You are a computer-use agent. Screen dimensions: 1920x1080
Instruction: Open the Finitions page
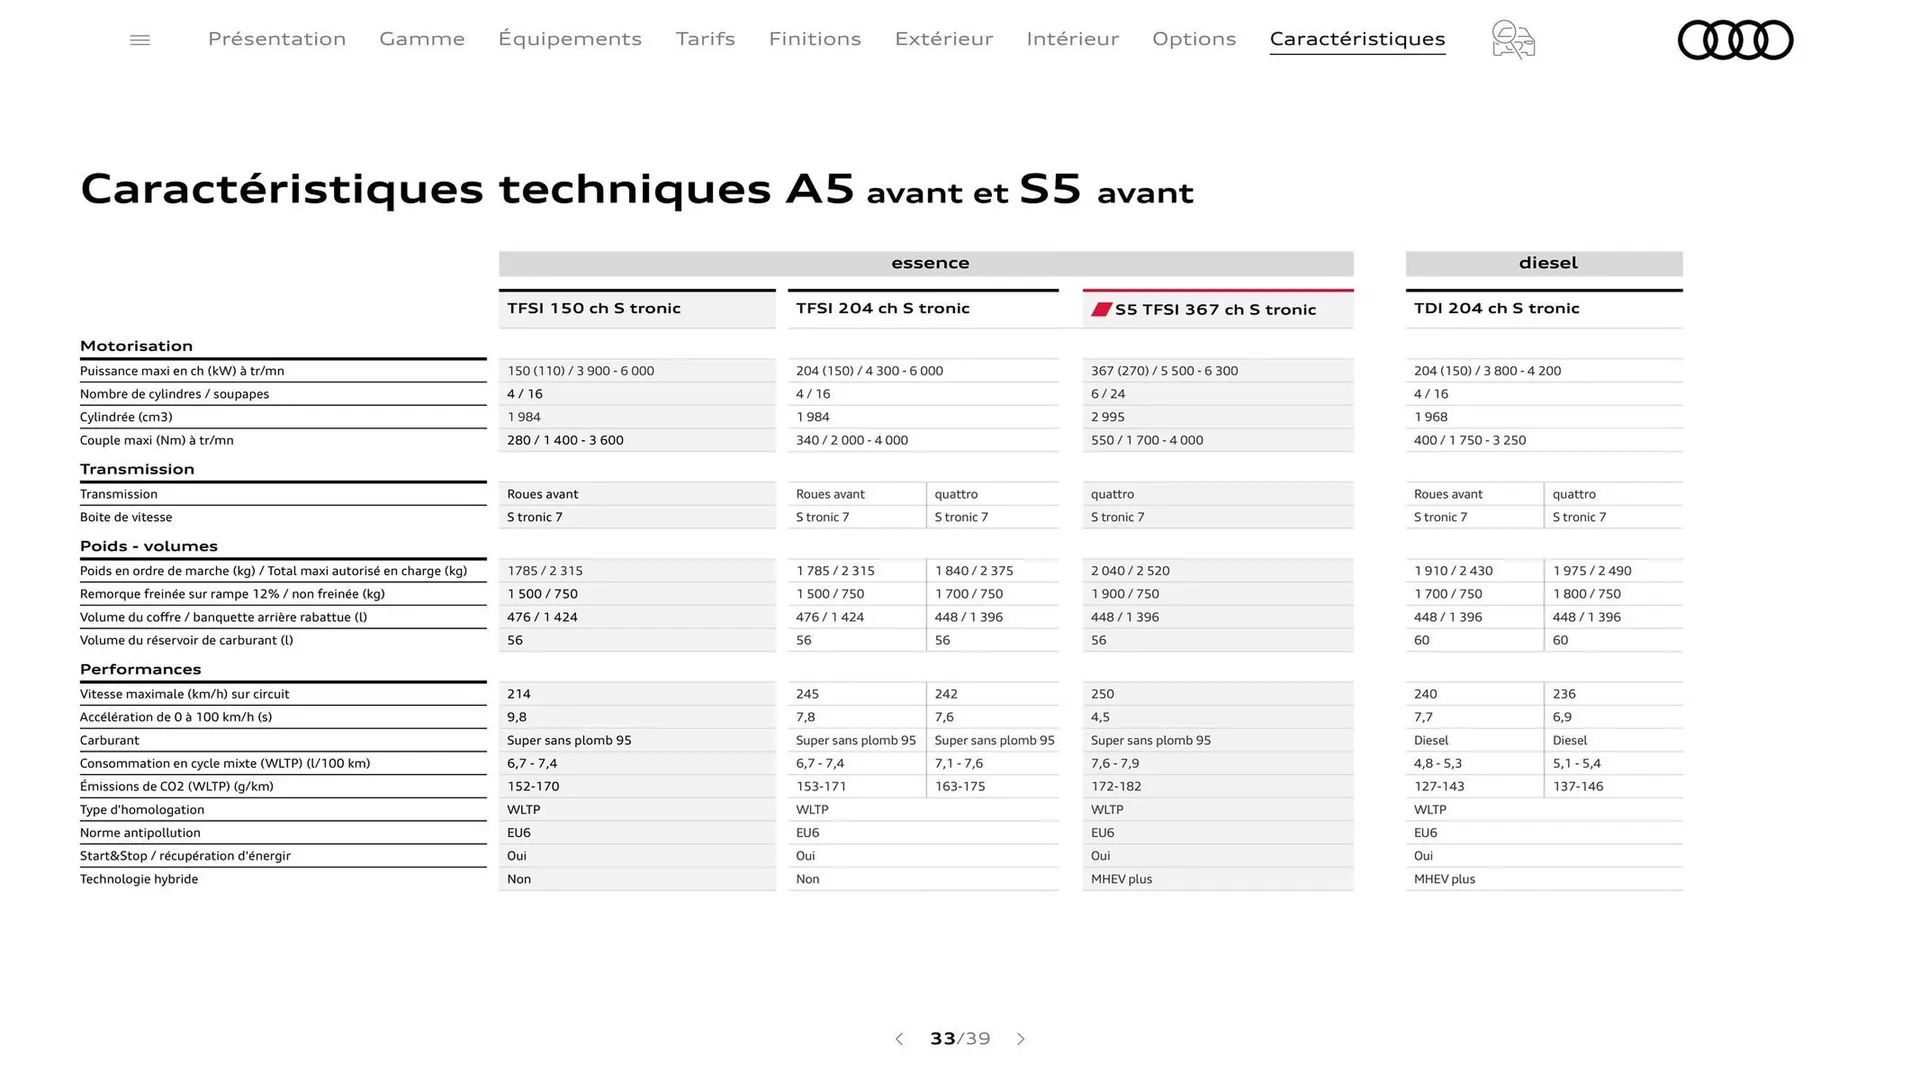814,39
